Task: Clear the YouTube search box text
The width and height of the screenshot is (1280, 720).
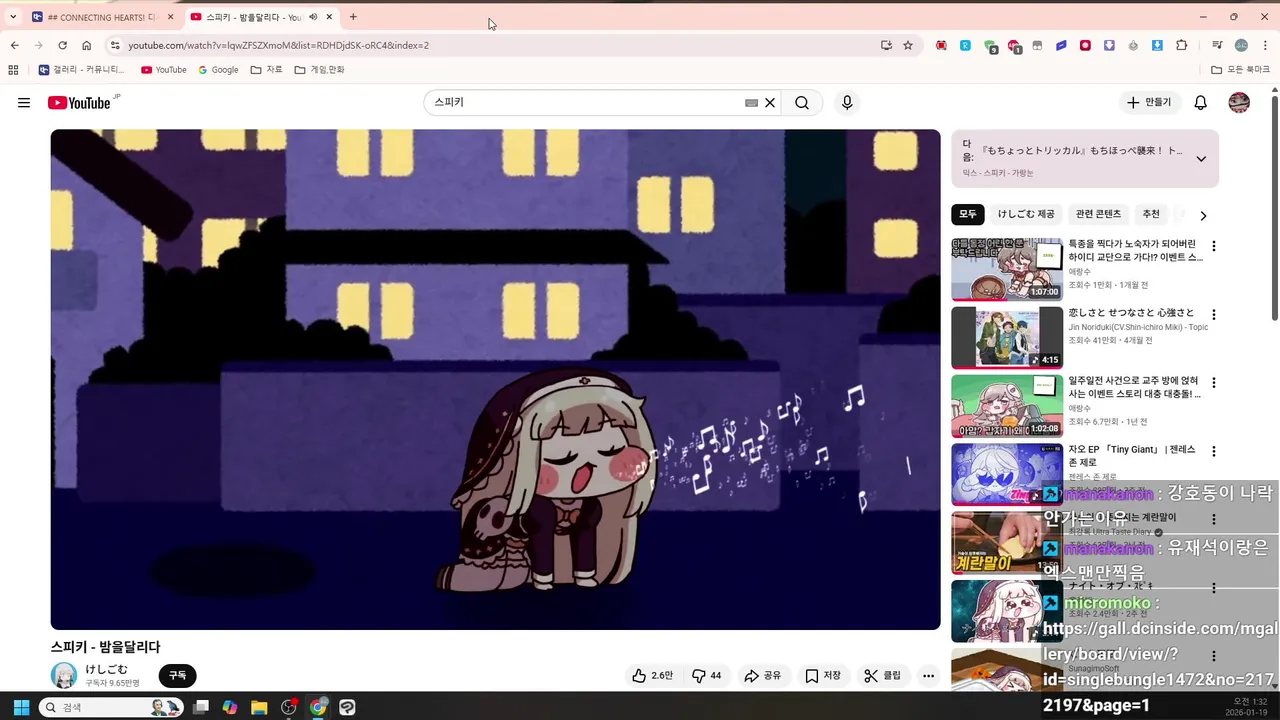Action: [770, 103]
